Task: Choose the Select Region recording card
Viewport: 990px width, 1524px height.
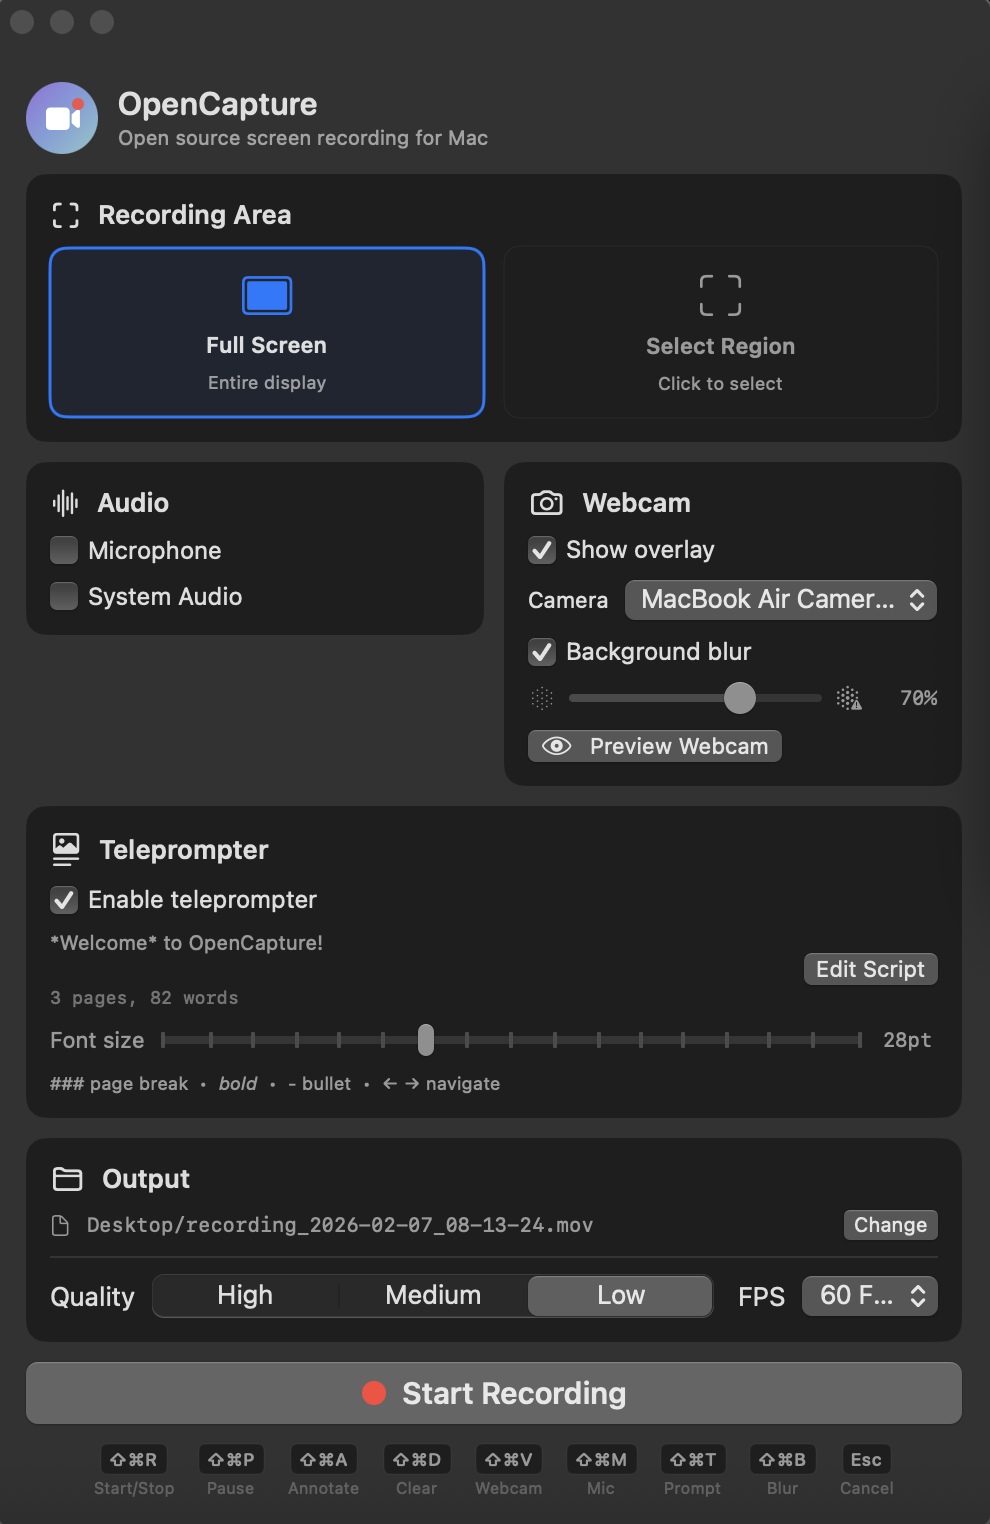Action: 721,332
